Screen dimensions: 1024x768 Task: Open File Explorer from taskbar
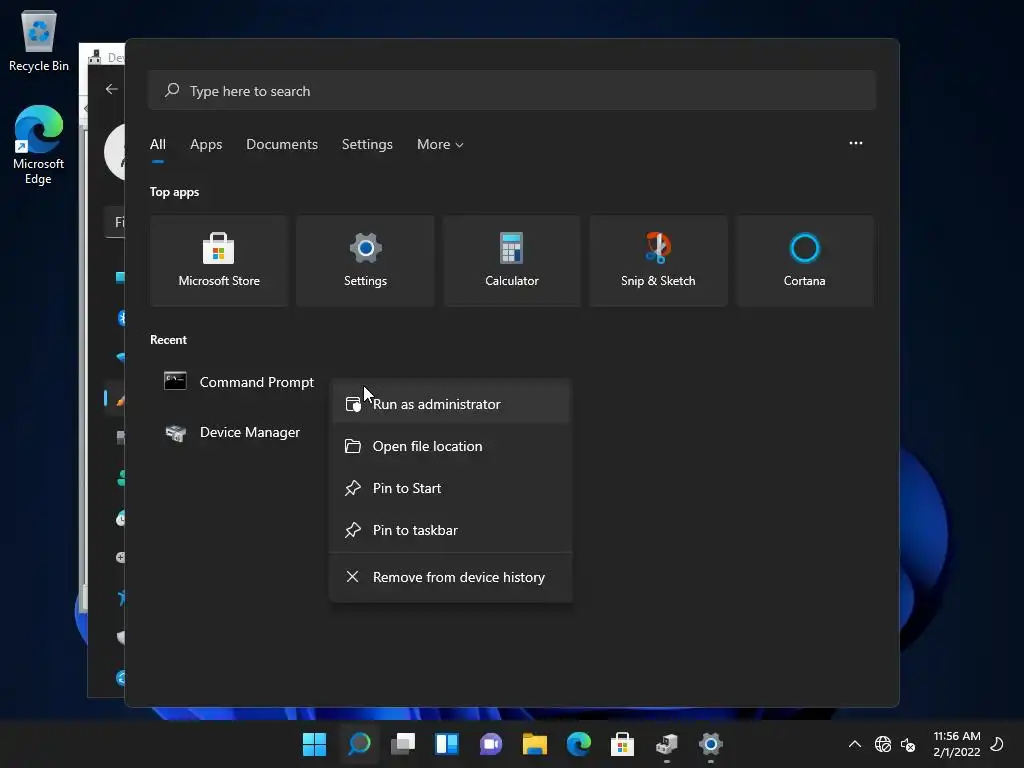(x=534, y=744)
